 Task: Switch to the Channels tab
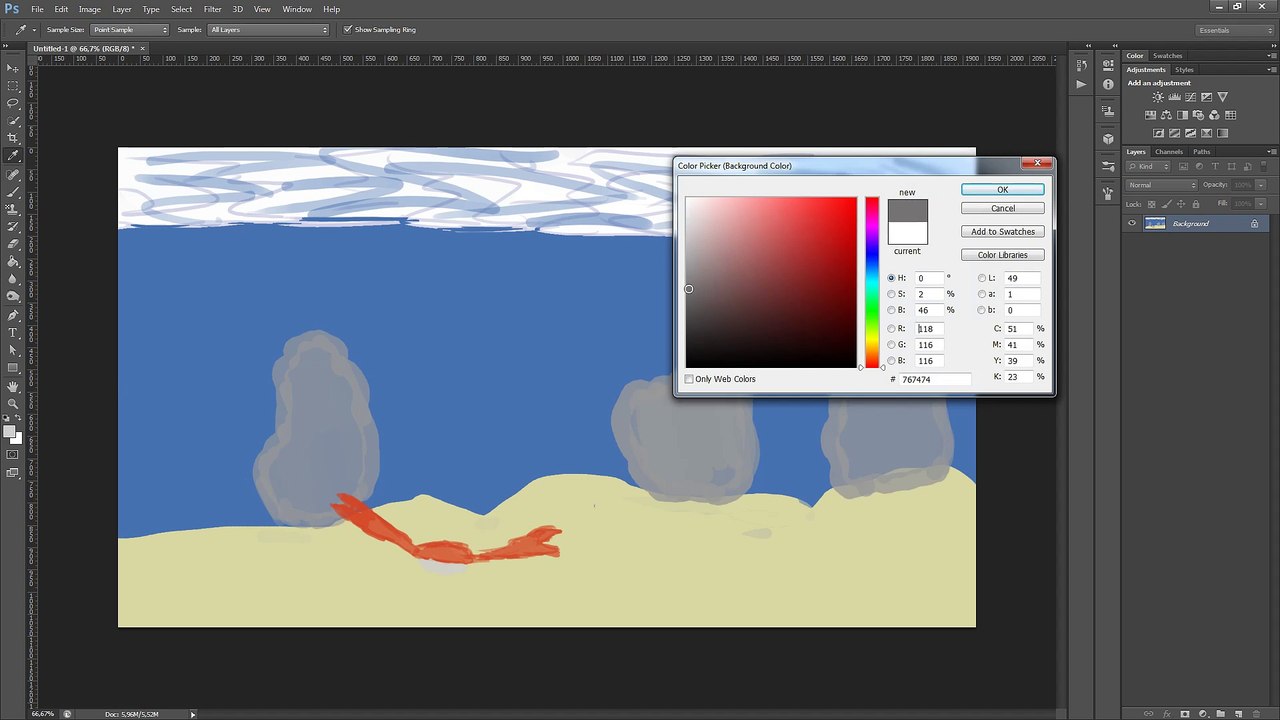pyautogui.click(x=1169, y=152)
